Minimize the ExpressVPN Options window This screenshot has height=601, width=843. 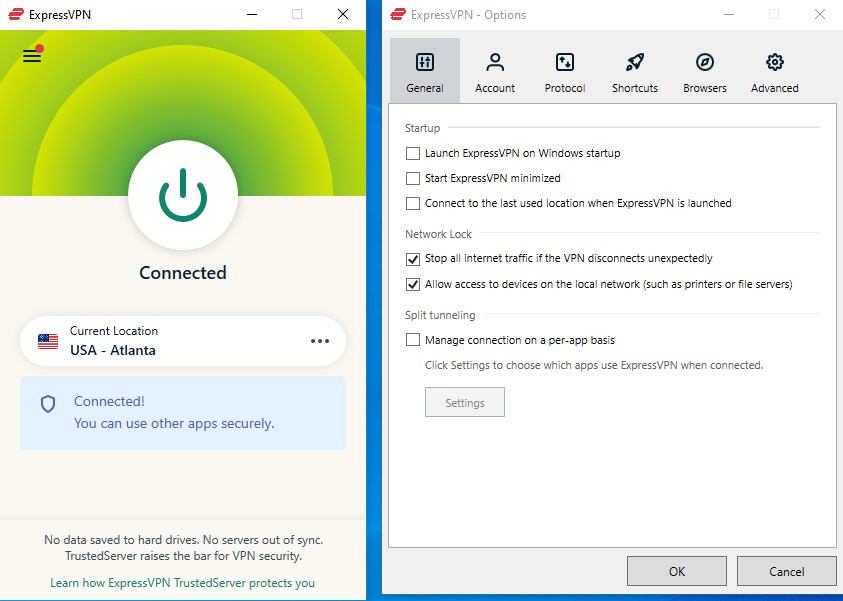(x=729, y=15)
